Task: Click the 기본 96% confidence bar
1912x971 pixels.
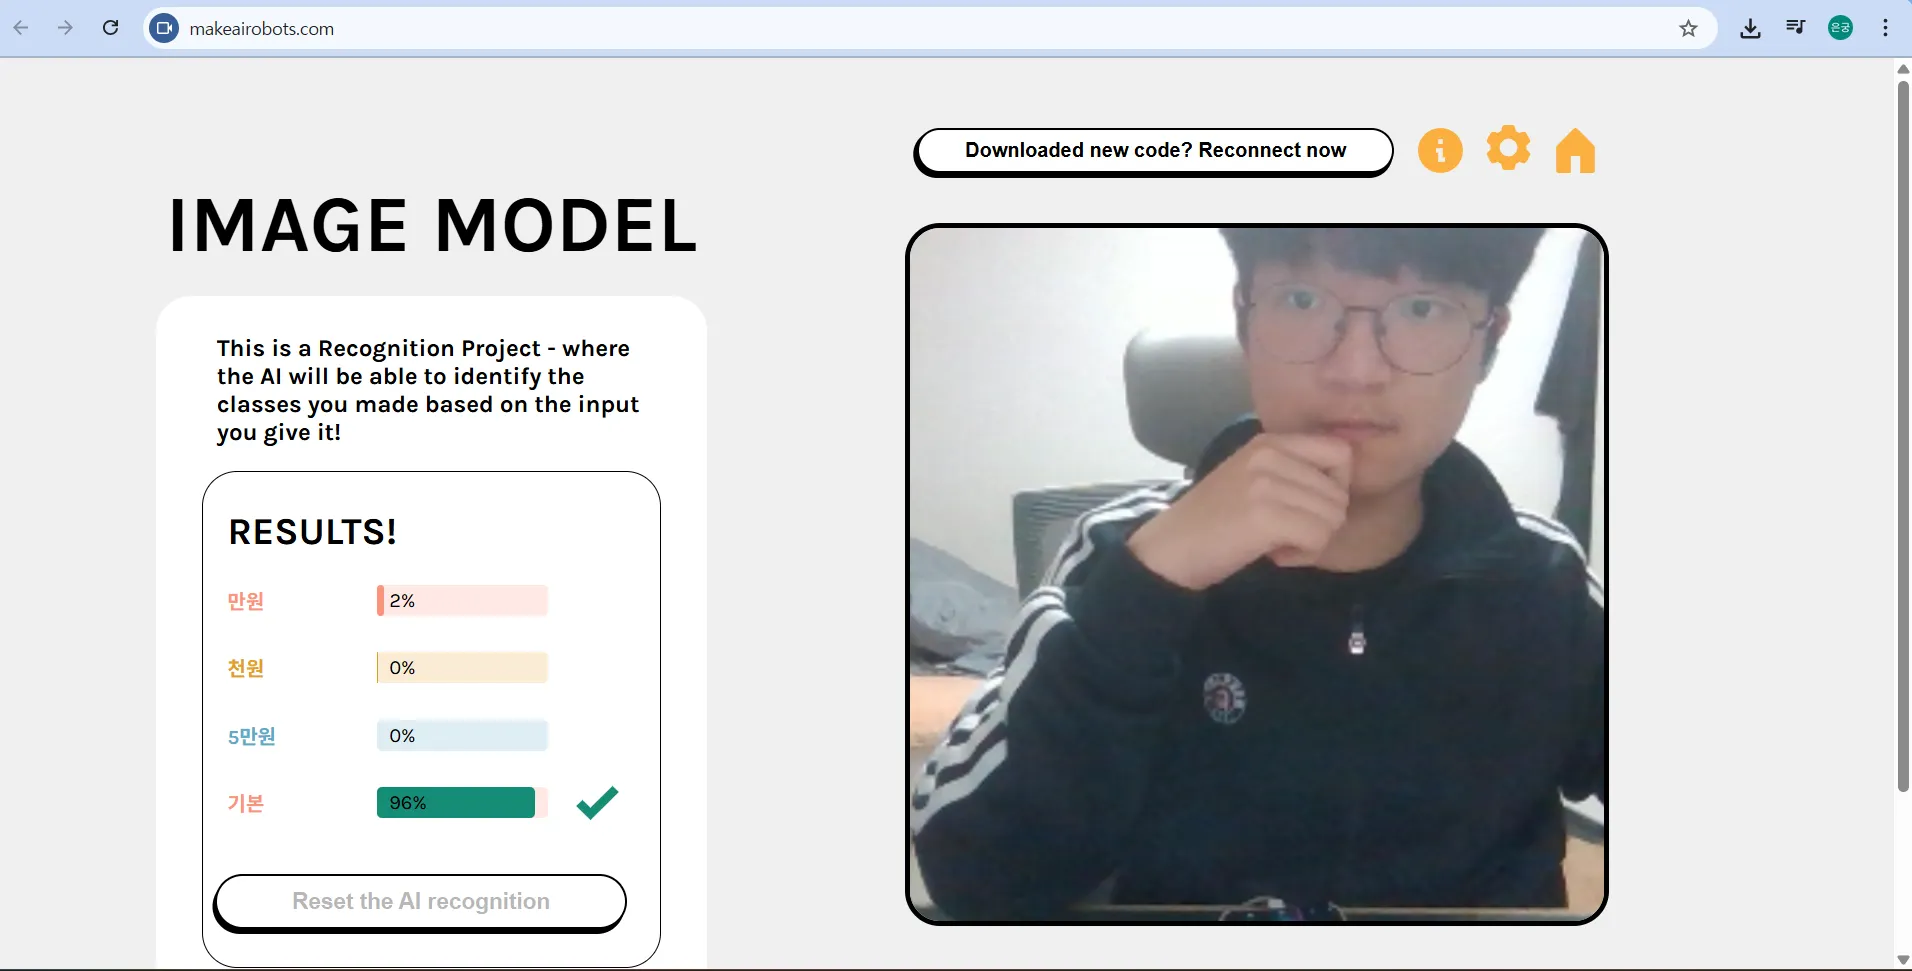Action: [x=462, y=803]
